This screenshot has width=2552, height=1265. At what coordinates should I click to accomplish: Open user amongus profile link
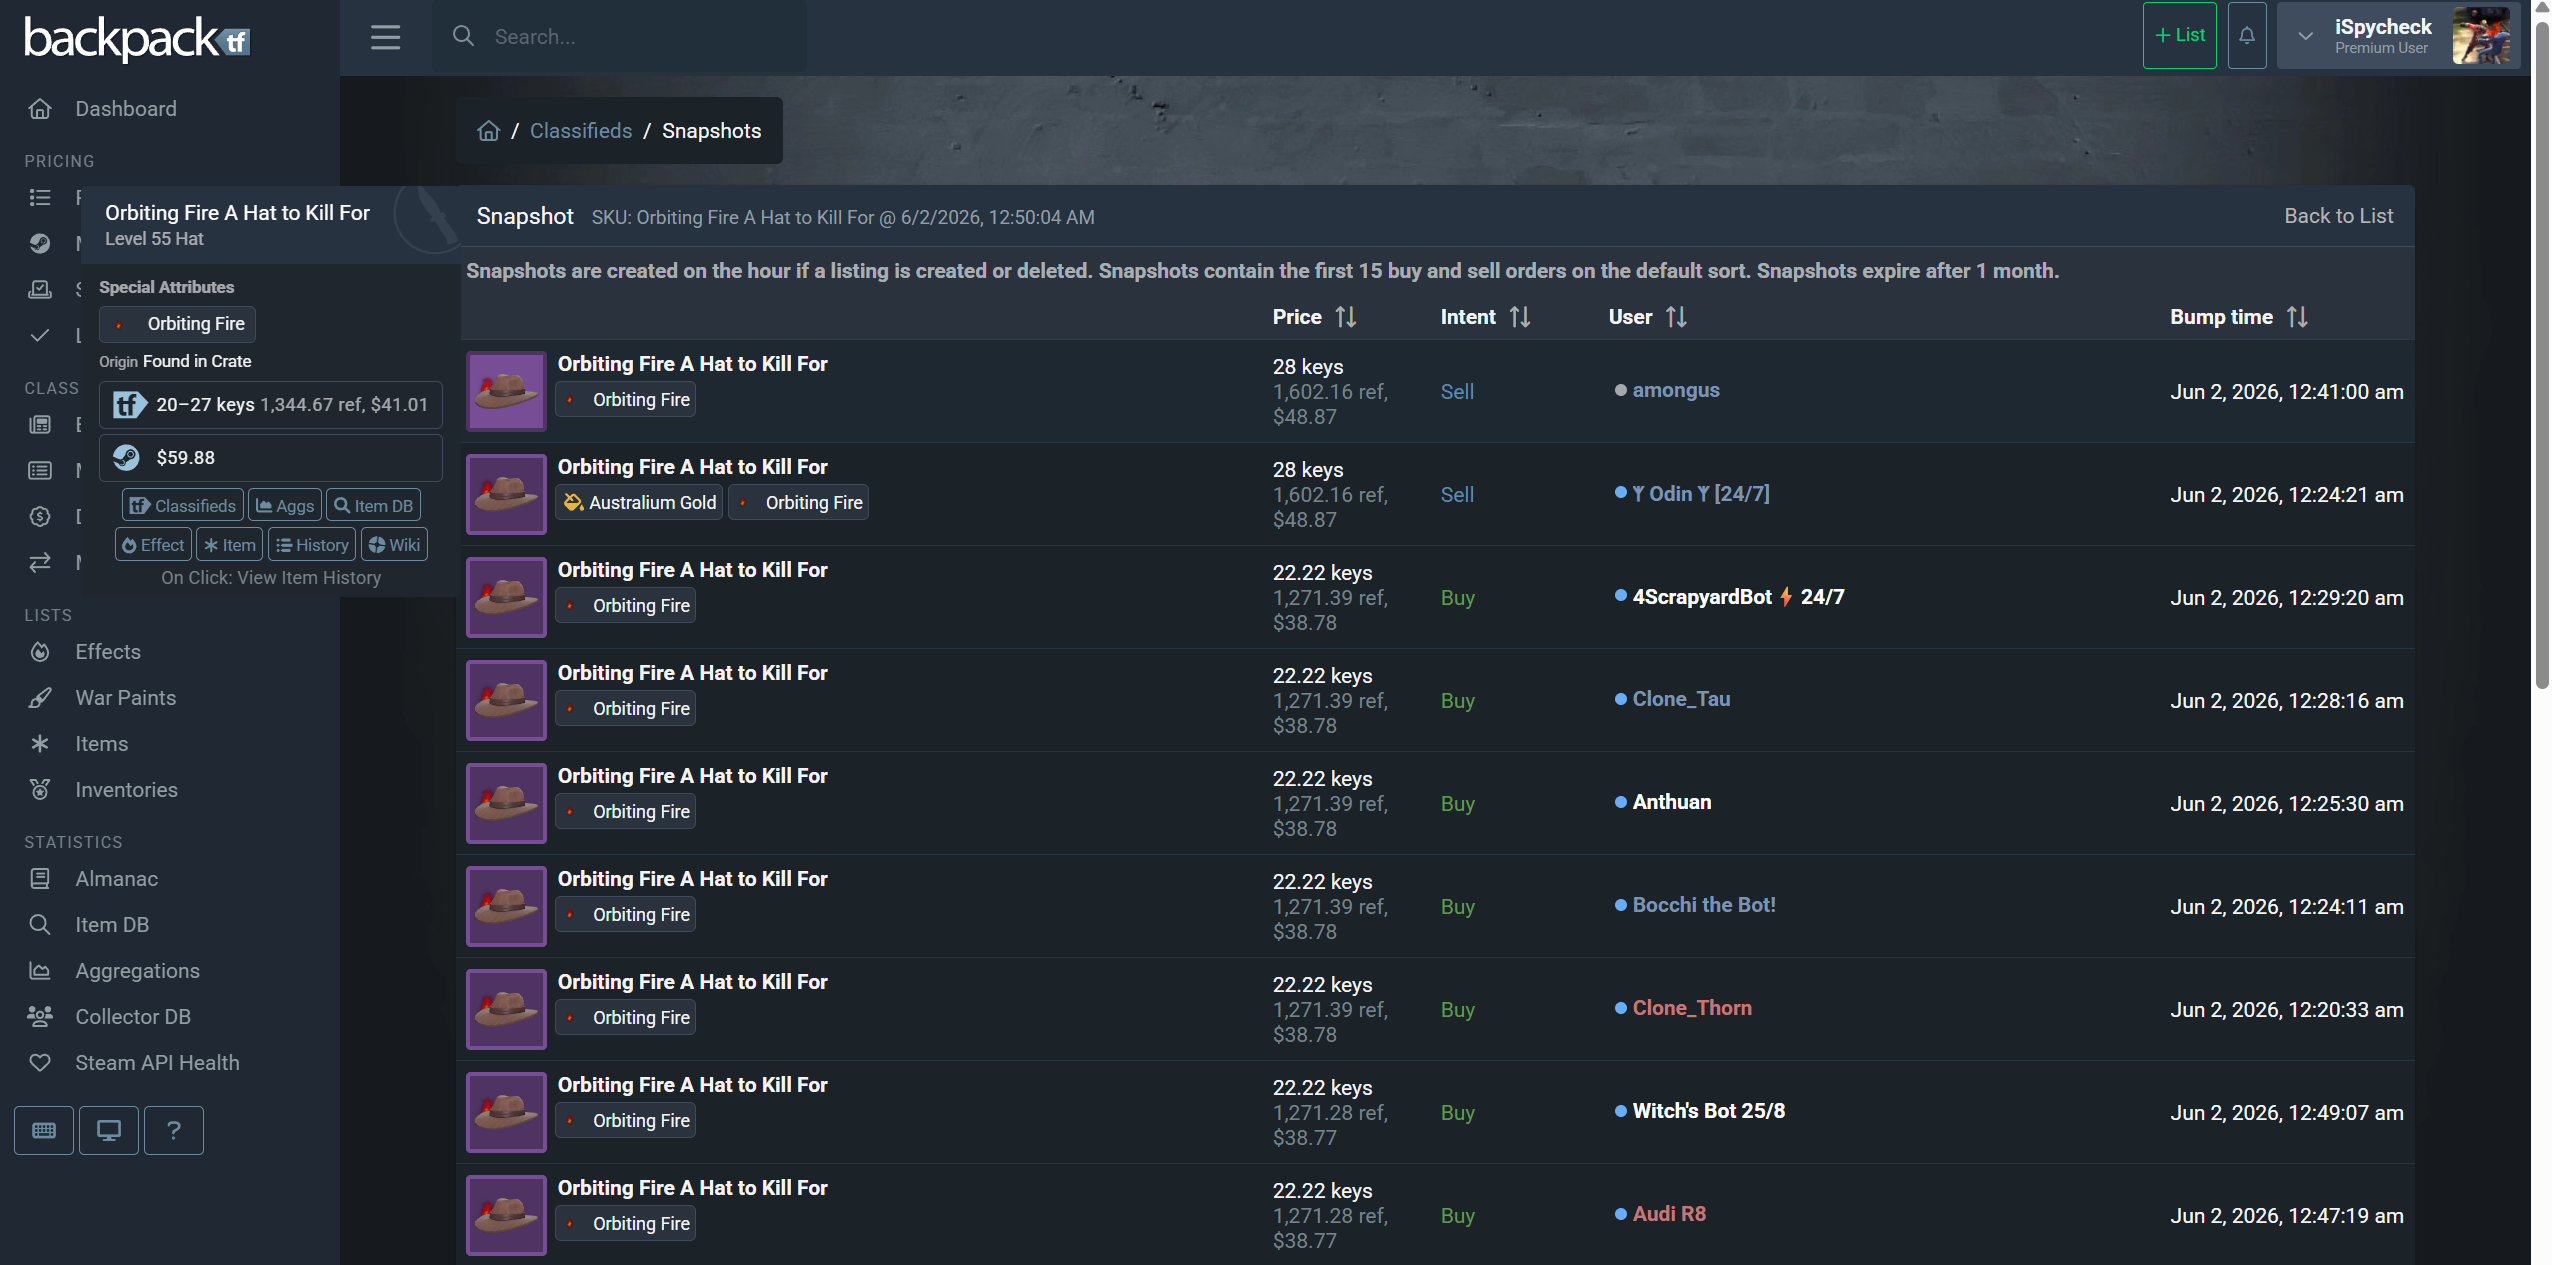(x=1676, y=390)
